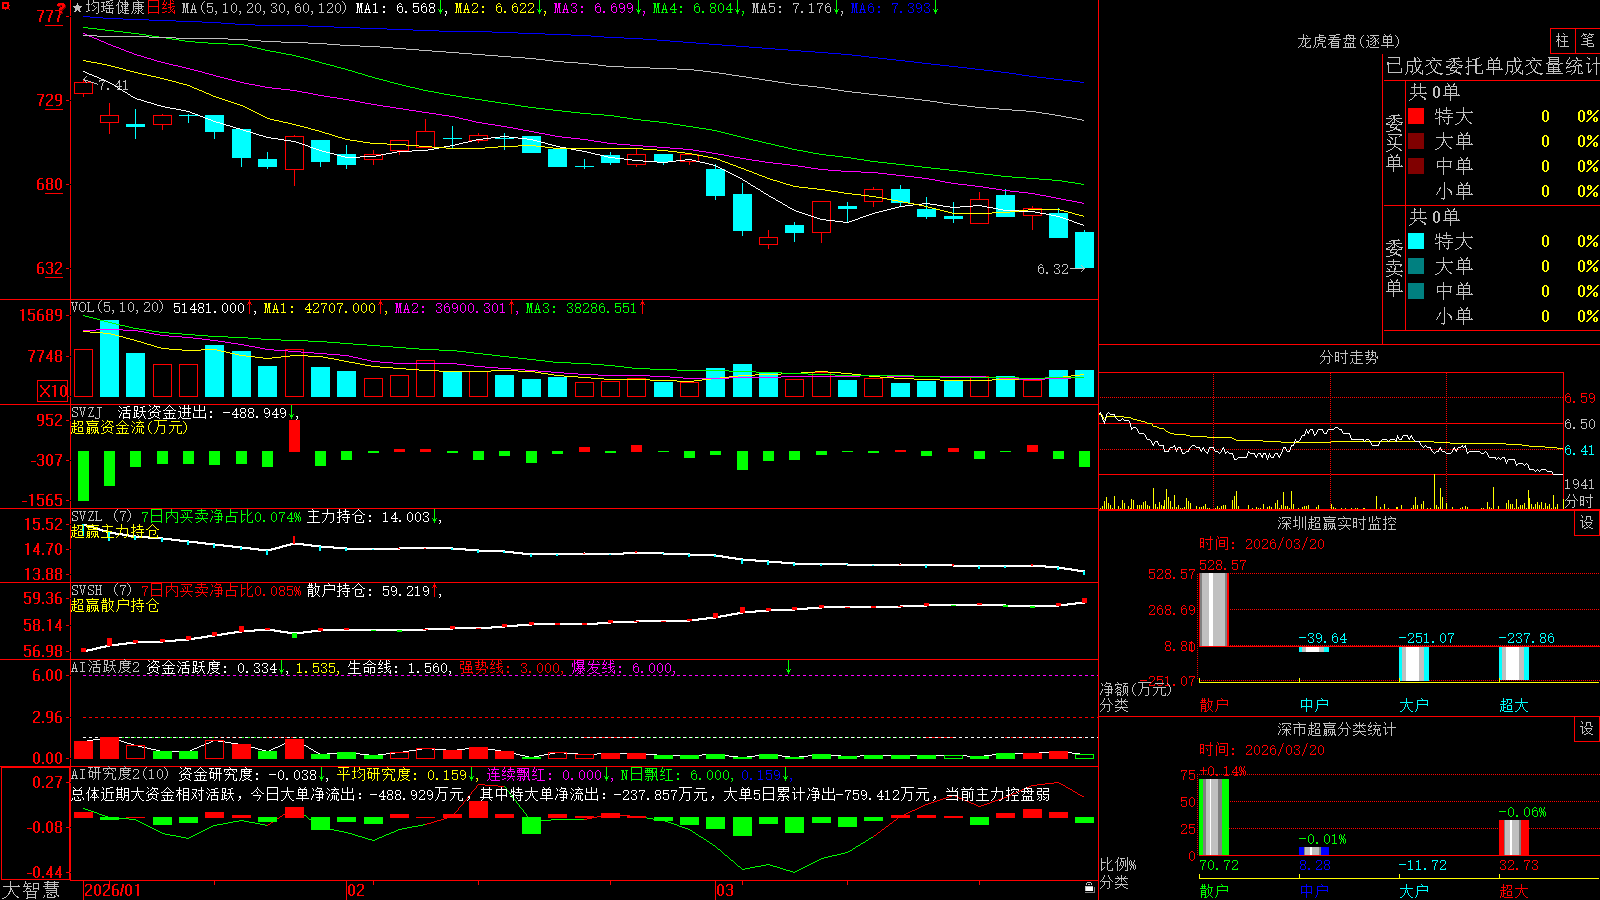The height and width of the screenshot is (900, 1600).
Task: Click the MA(5,10,20,30,60,120) indicator label
Action: point(264,8)
